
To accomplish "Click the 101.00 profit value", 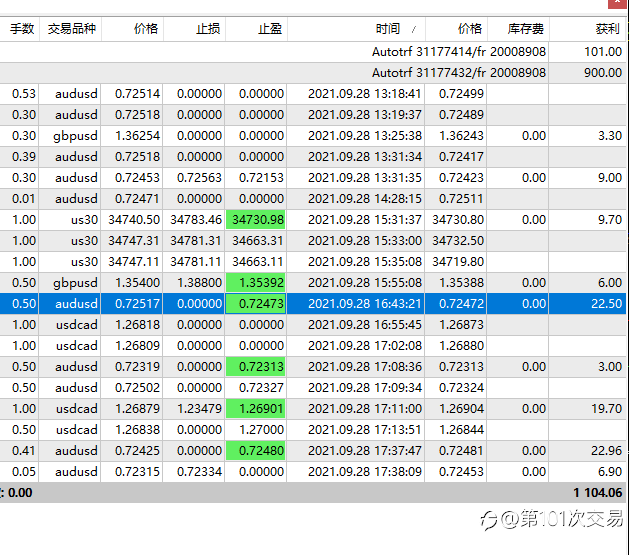I will tap(603, 52).
